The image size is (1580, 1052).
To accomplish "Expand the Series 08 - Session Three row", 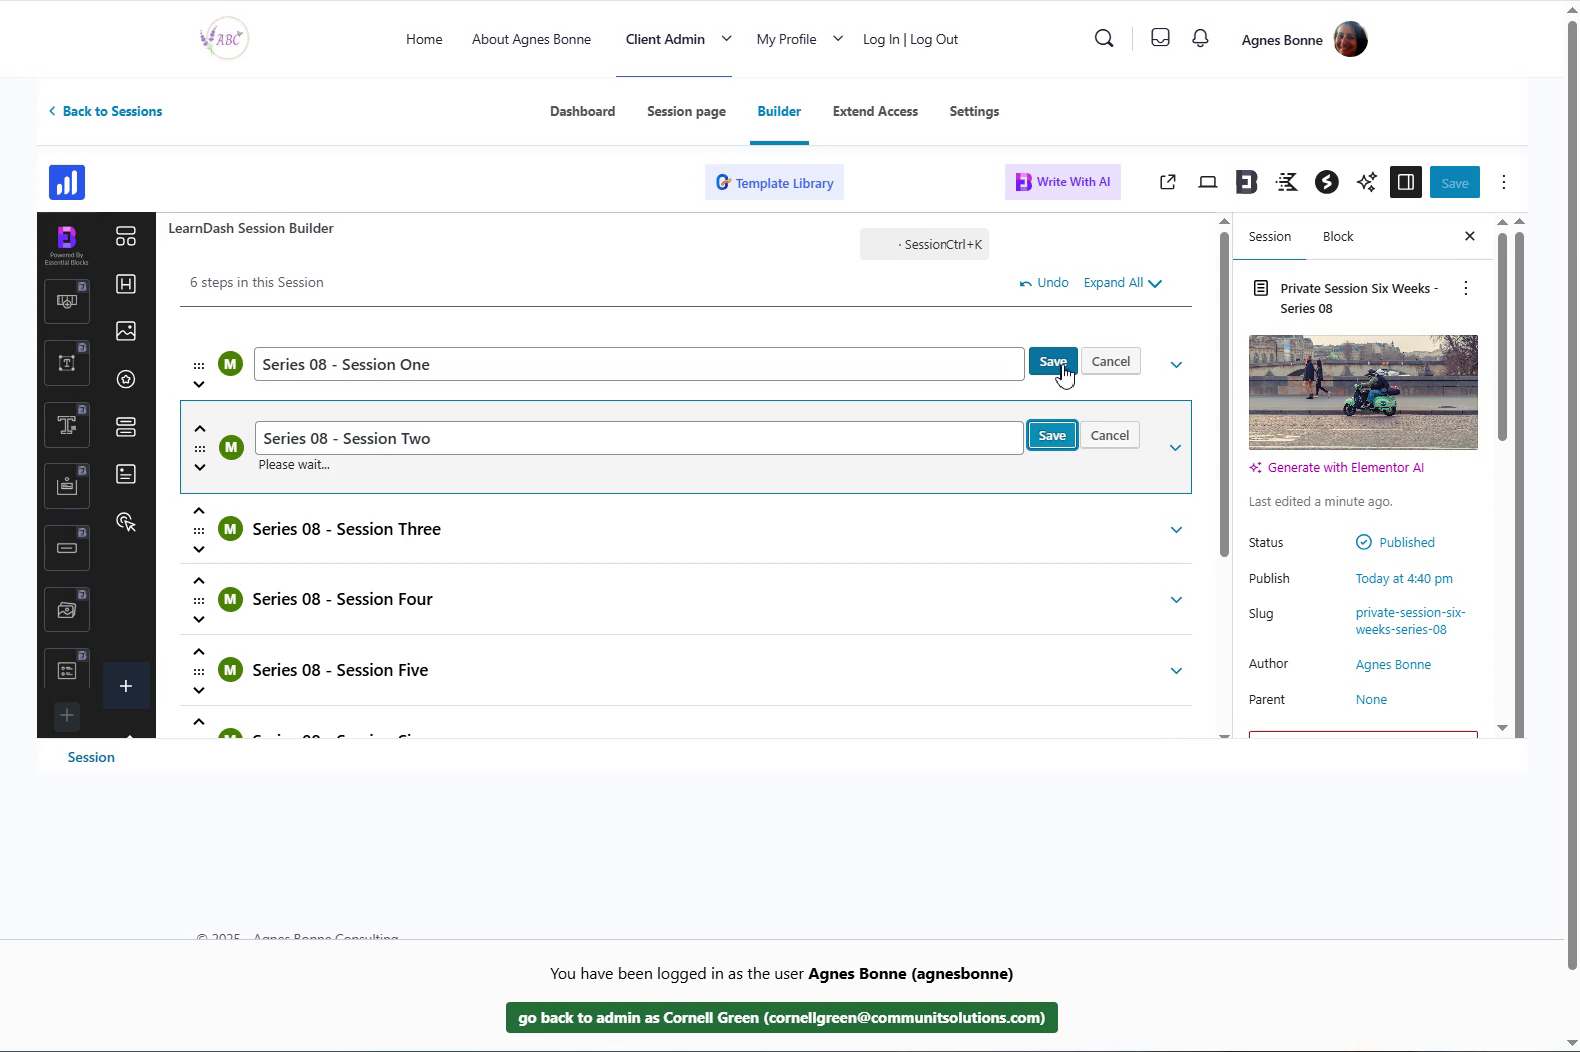I will click(x=1176, y=530).
